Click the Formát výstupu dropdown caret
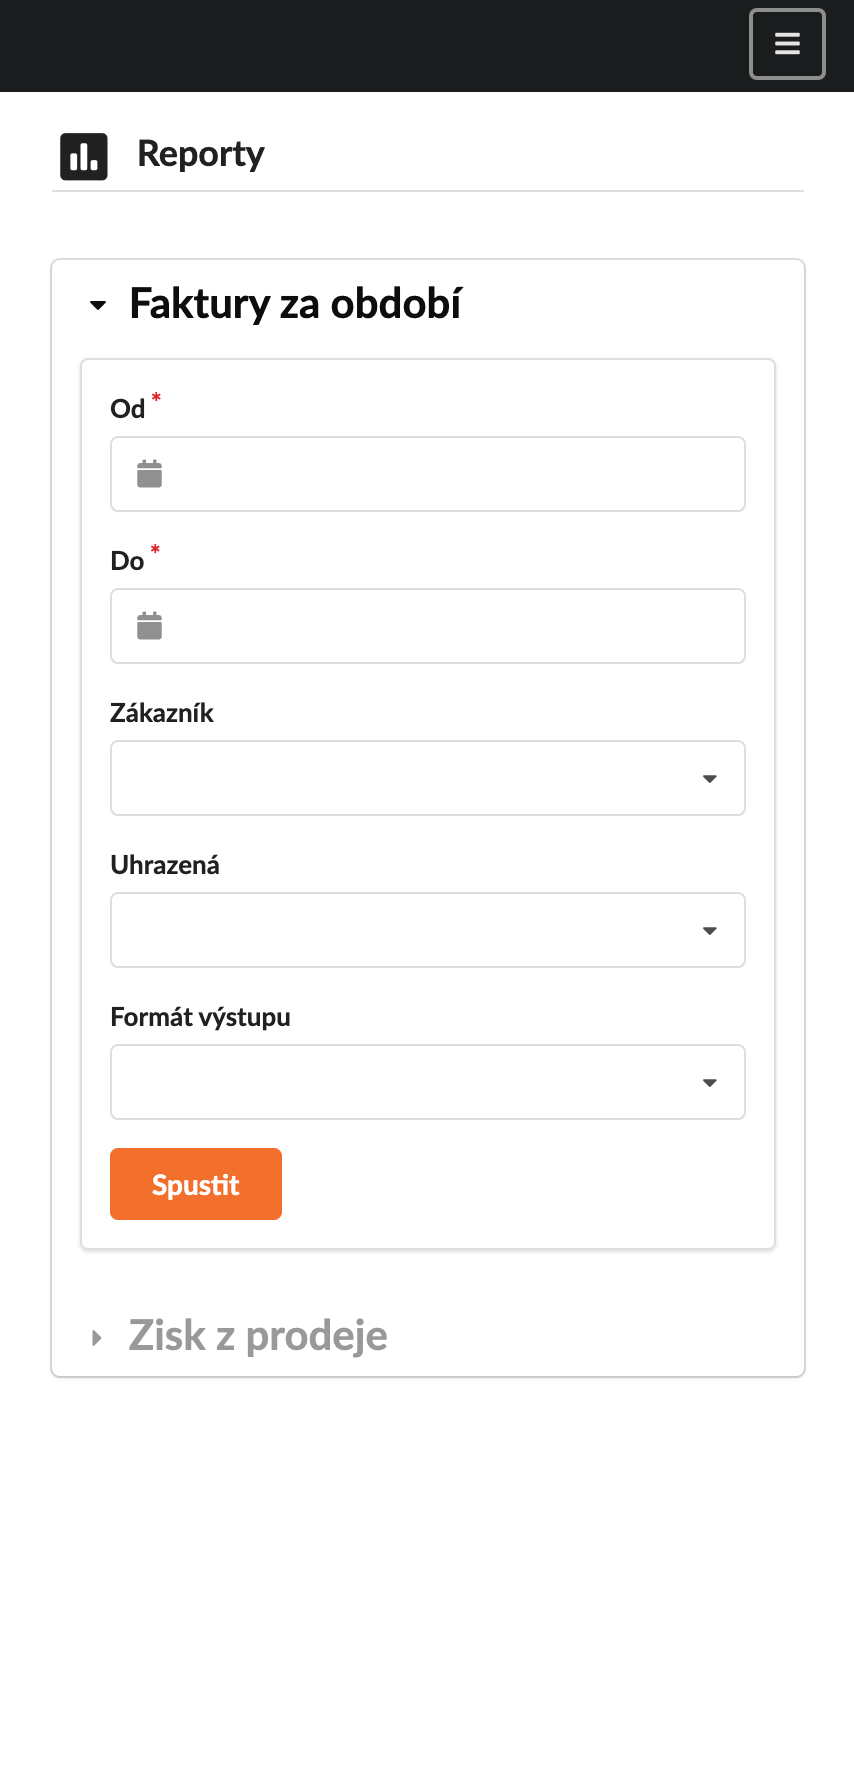 point(710,1083)
